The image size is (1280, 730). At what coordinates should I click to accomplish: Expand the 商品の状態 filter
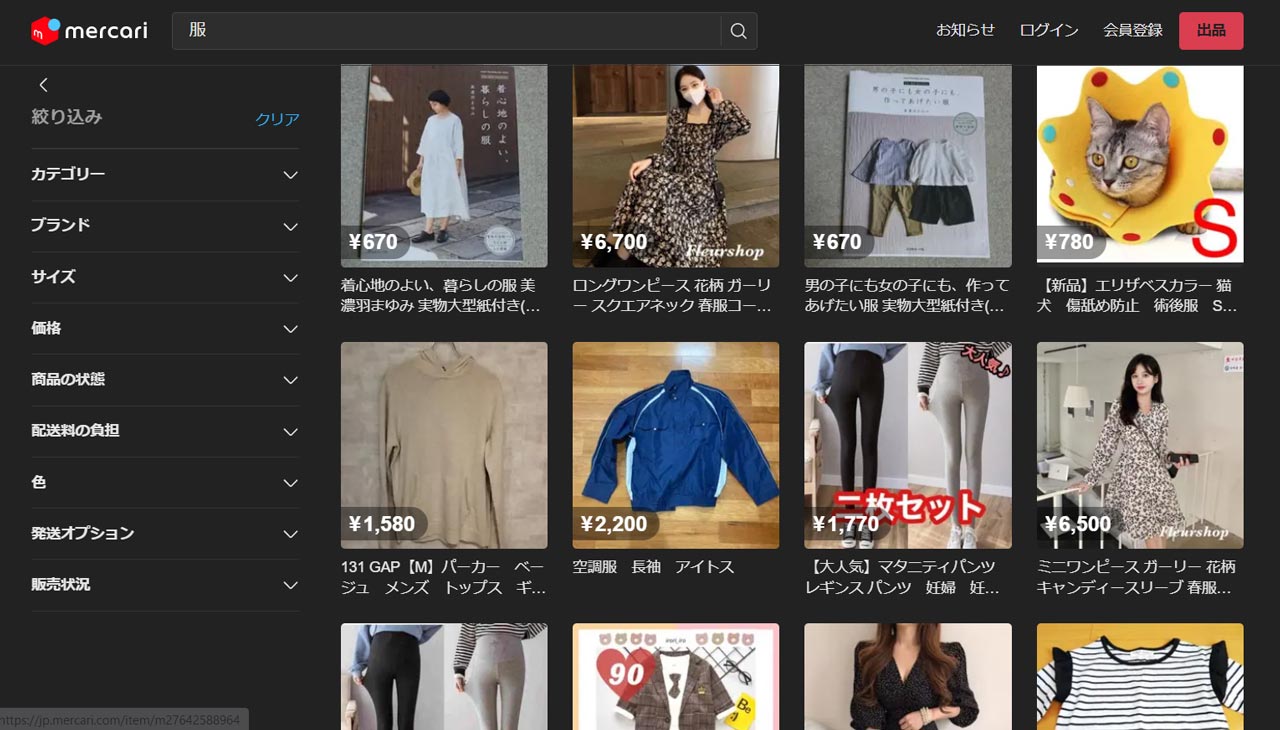pyautogui.click(x=165, y=380)
